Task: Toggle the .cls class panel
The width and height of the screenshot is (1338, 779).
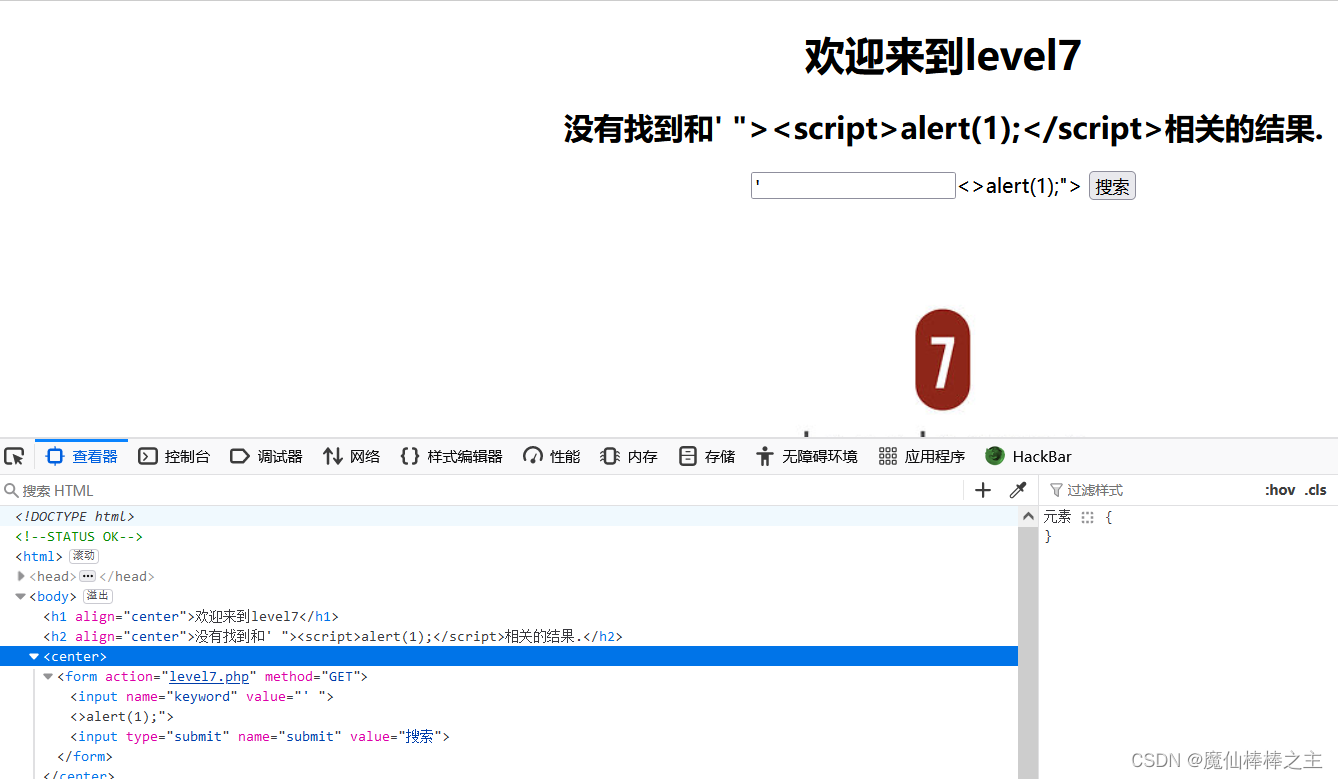Action: tap(1316, 490)
